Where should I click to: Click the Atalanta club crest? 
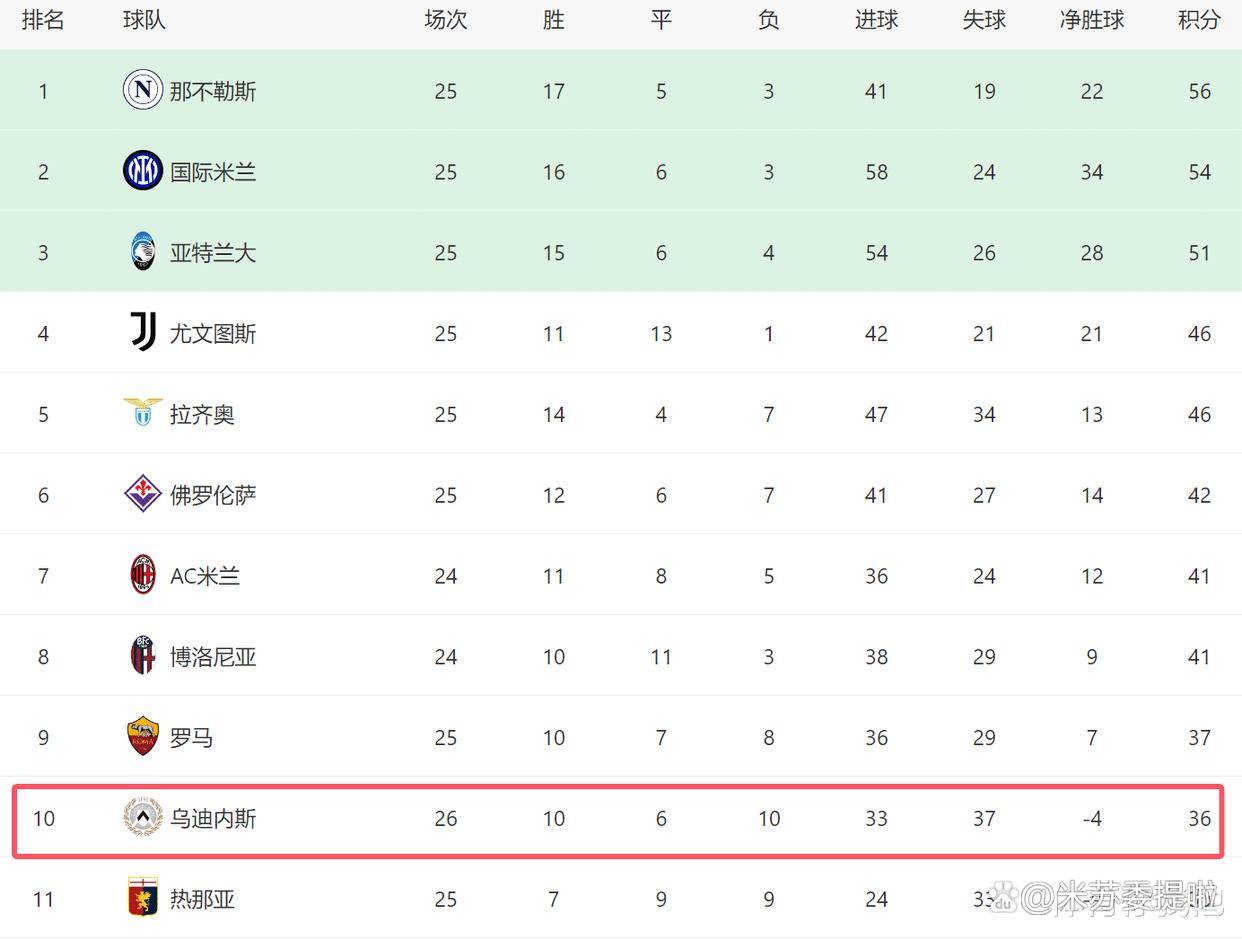pos(143,252)
